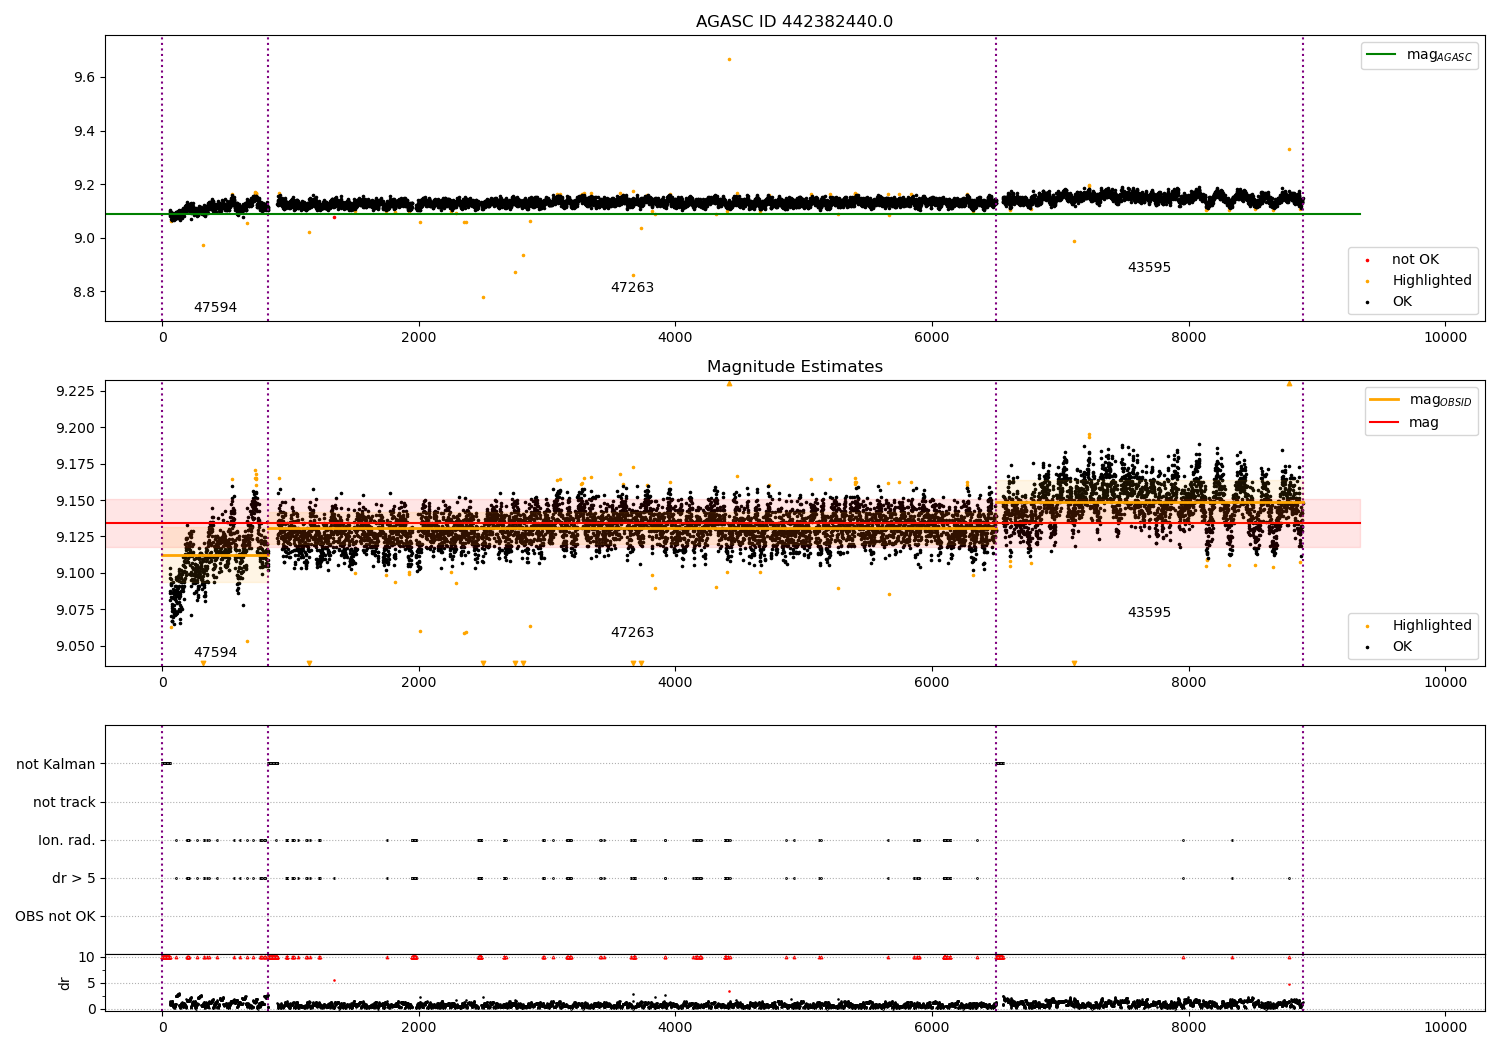This screenshot has width=1500, height=1050.
Task: Click the '43595' label in Magnitude Estimates panel
Action: (1149, 613)
